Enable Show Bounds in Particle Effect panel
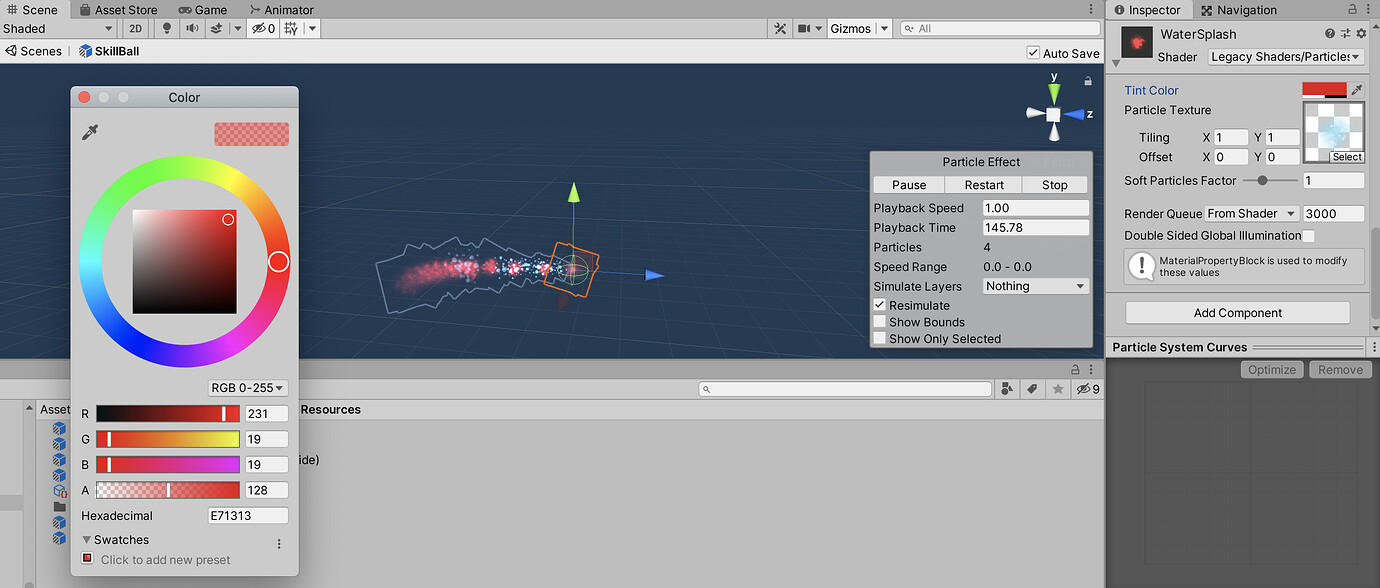Screen dimensions: 1380x588 coord(880,322)
